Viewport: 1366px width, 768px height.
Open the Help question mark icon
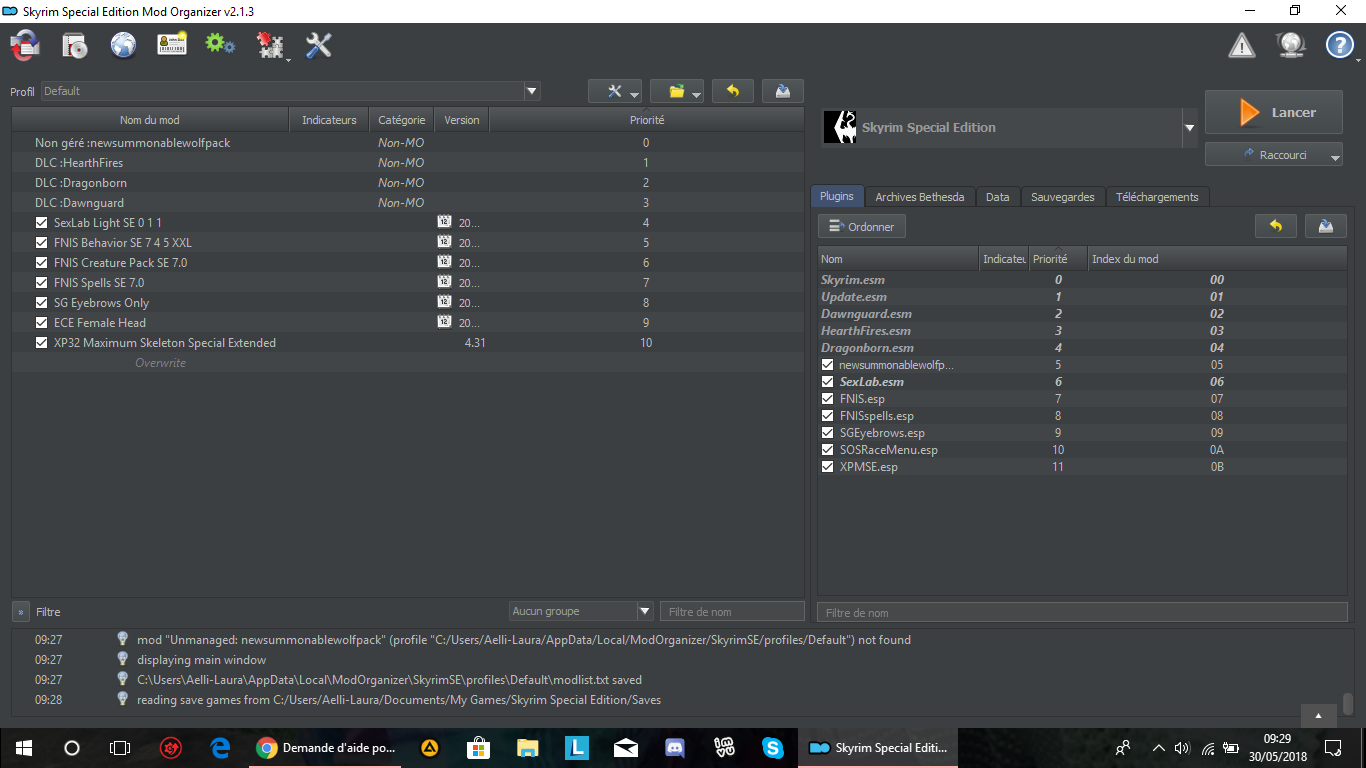pos(1340,45)
